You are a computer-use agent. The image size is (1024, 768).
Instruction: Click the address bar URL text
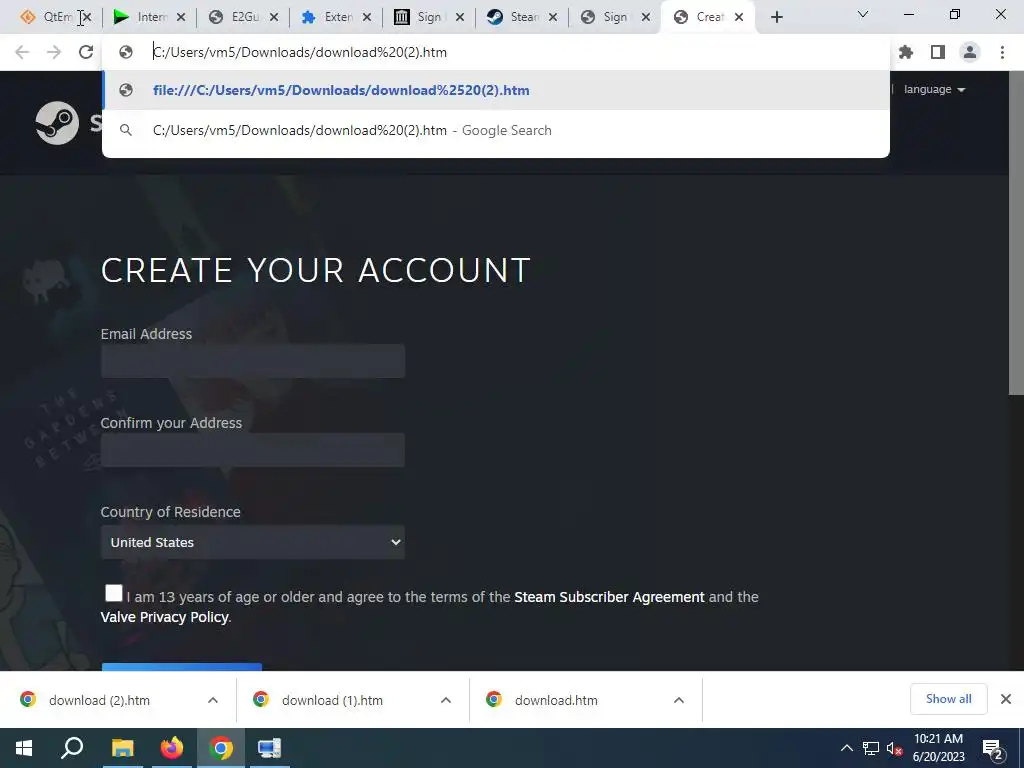pos(300,52)
